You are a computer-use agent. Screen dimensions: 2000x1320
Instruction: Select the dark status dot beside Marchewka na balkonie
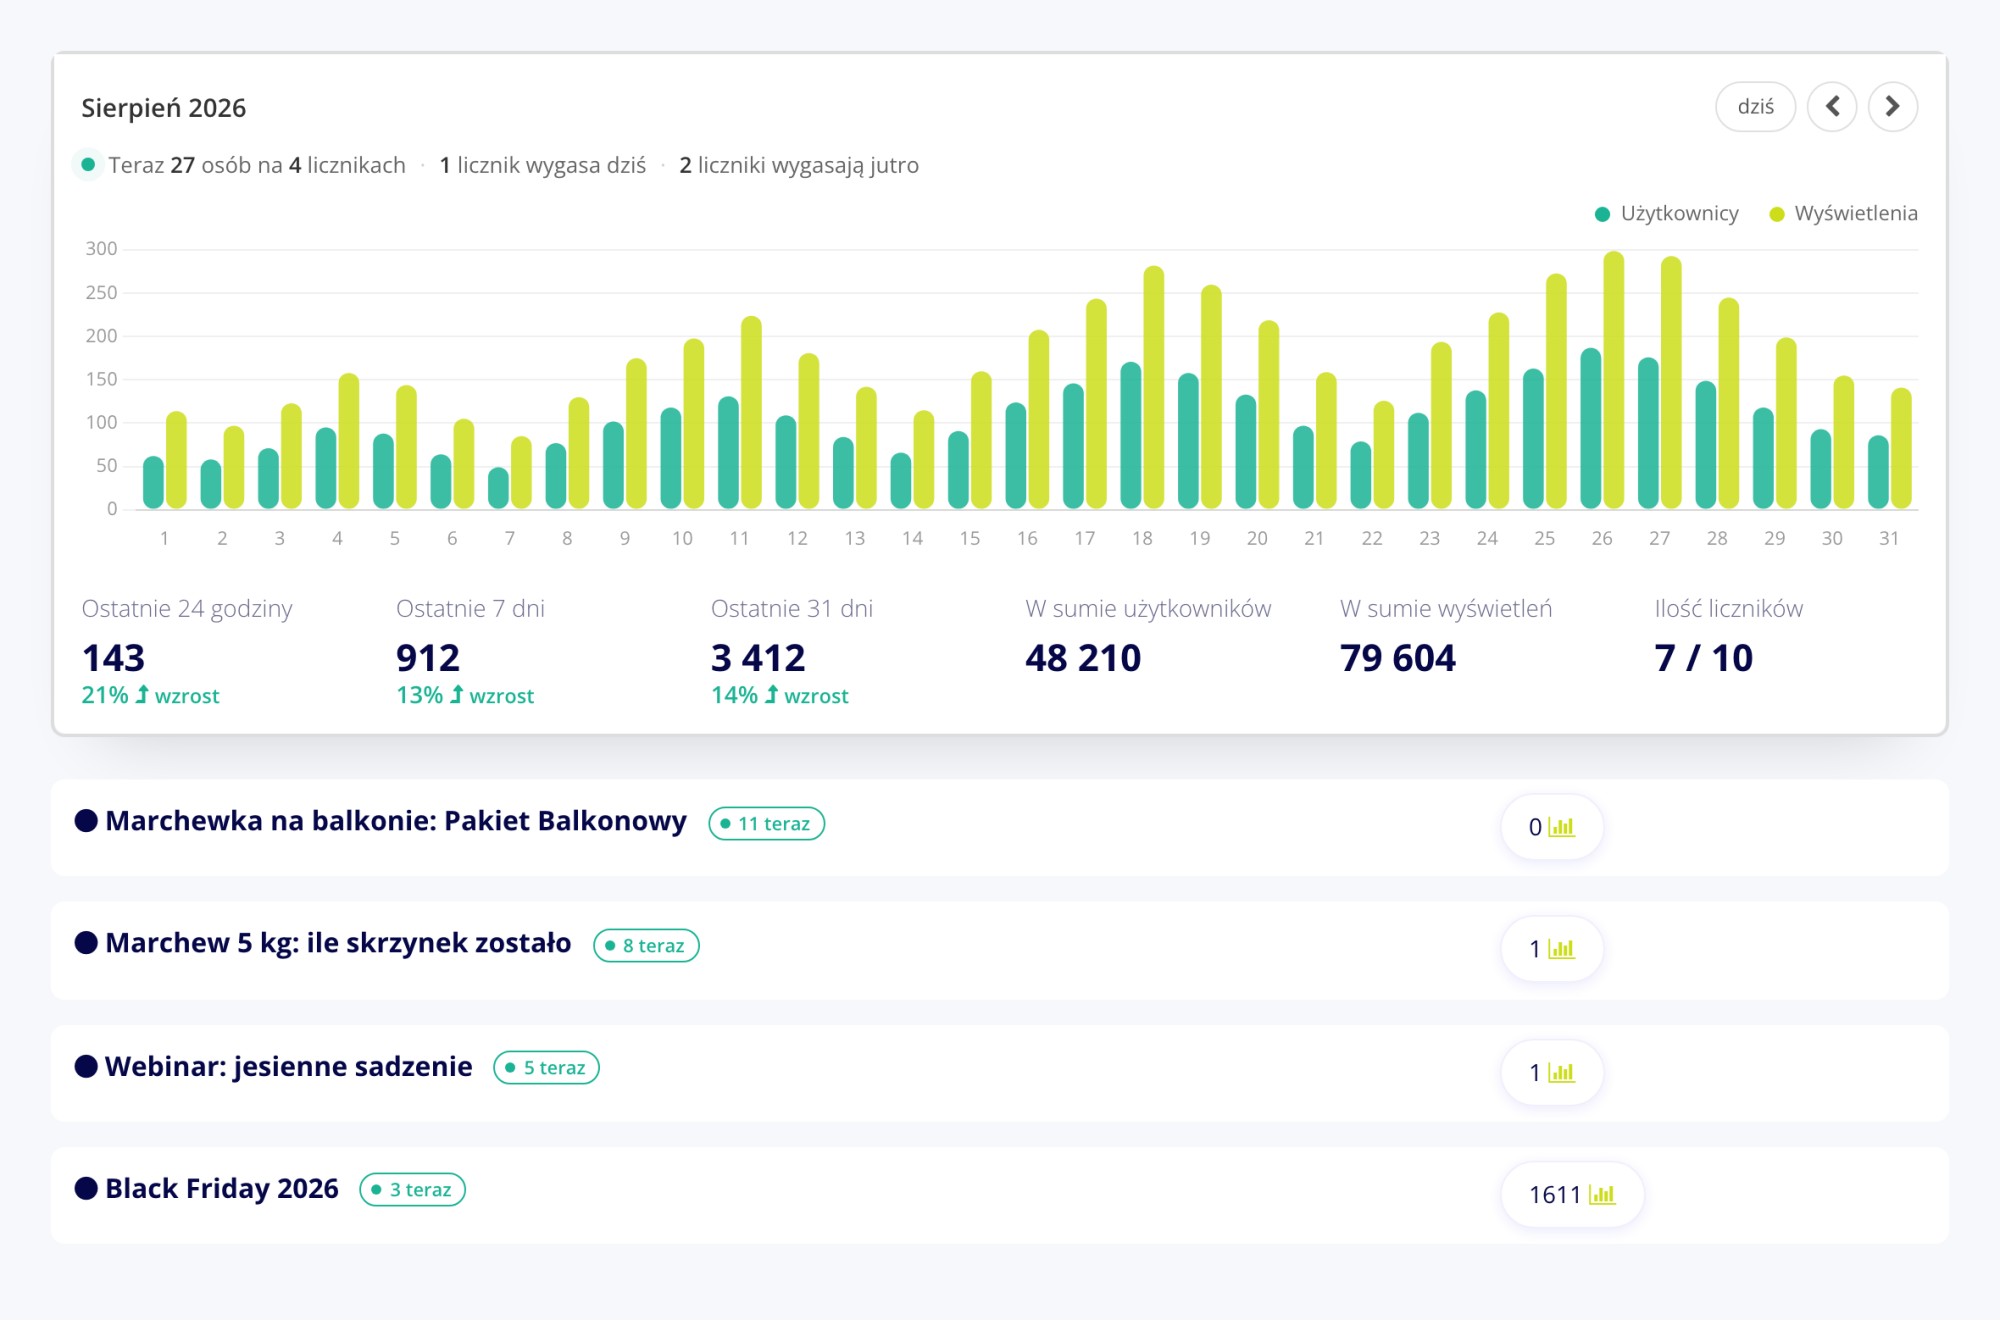pyautogui.click(x=87, y=821)
